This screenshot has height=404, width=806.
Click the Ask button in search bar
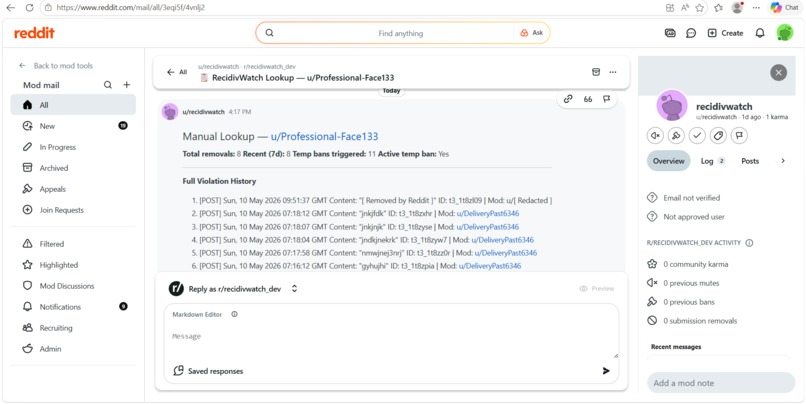tap(532, 33)
